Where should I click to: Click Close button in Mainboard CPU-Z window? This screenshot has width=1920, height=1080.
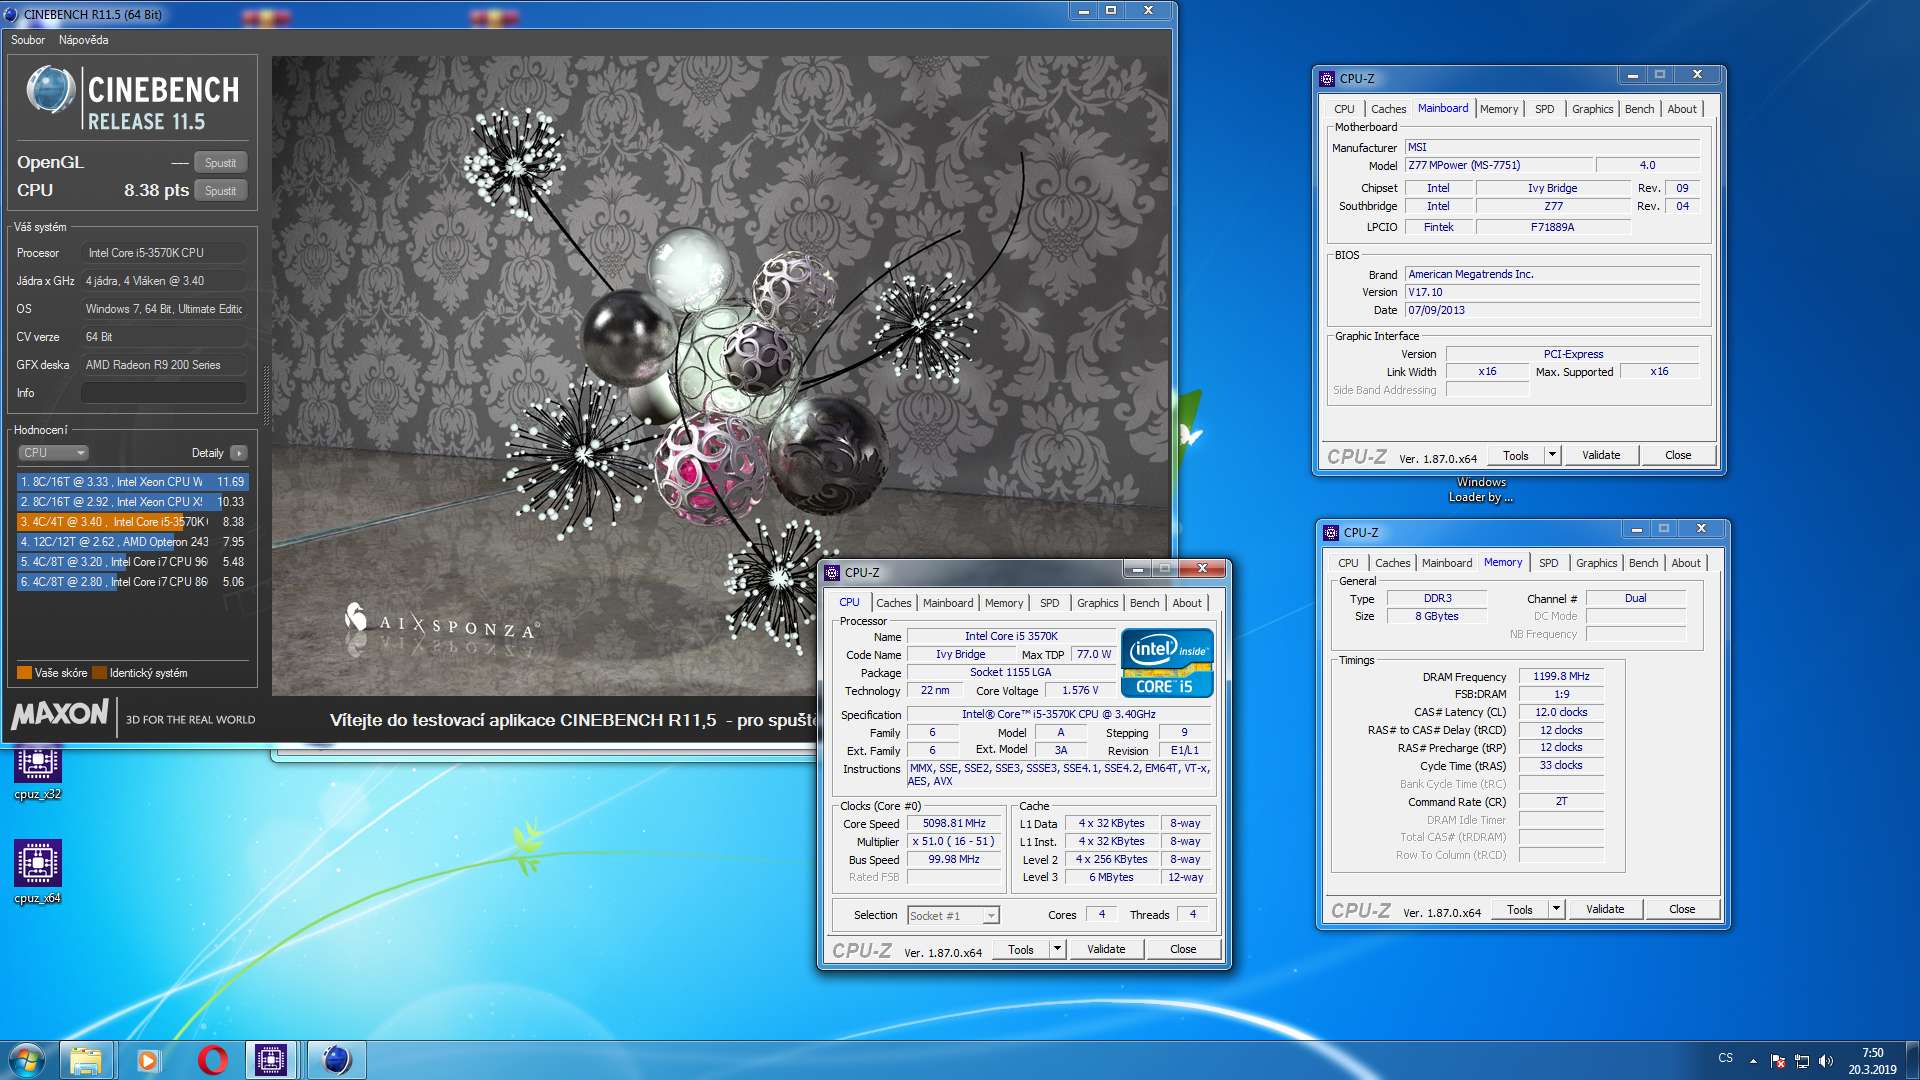[x=1678, y=455]
